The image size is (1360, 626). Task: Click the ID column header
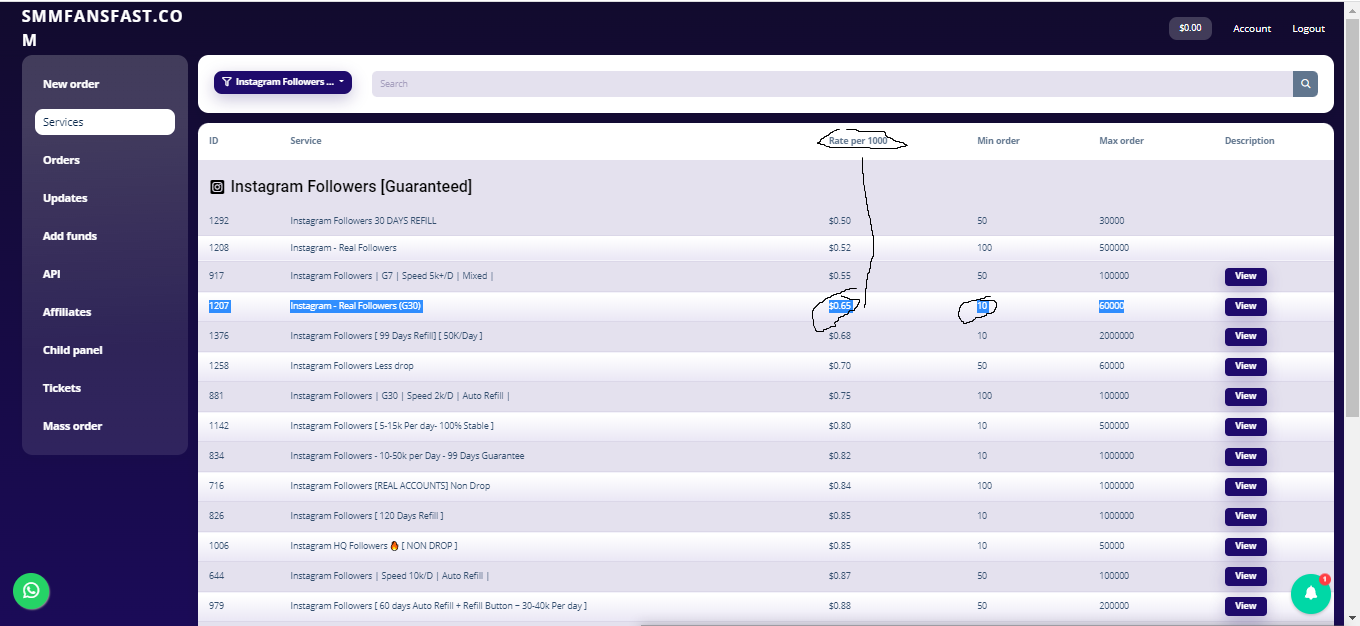(213, 141)
